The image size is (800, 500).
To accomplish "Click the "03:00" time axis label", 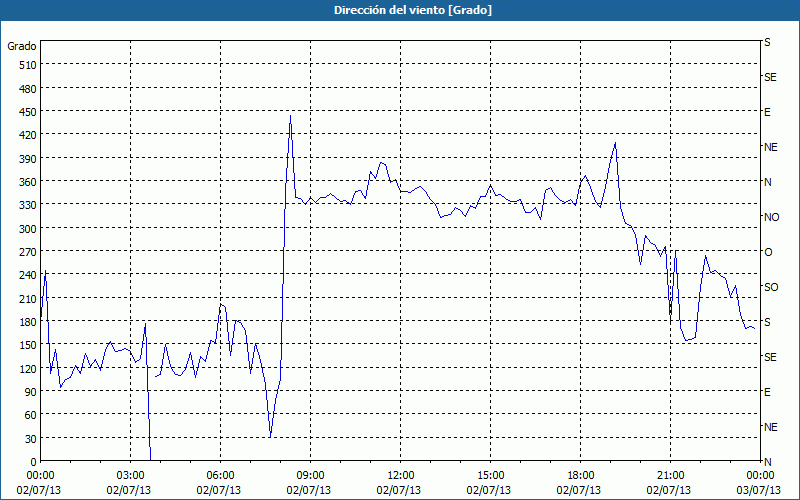I will 131,476.
